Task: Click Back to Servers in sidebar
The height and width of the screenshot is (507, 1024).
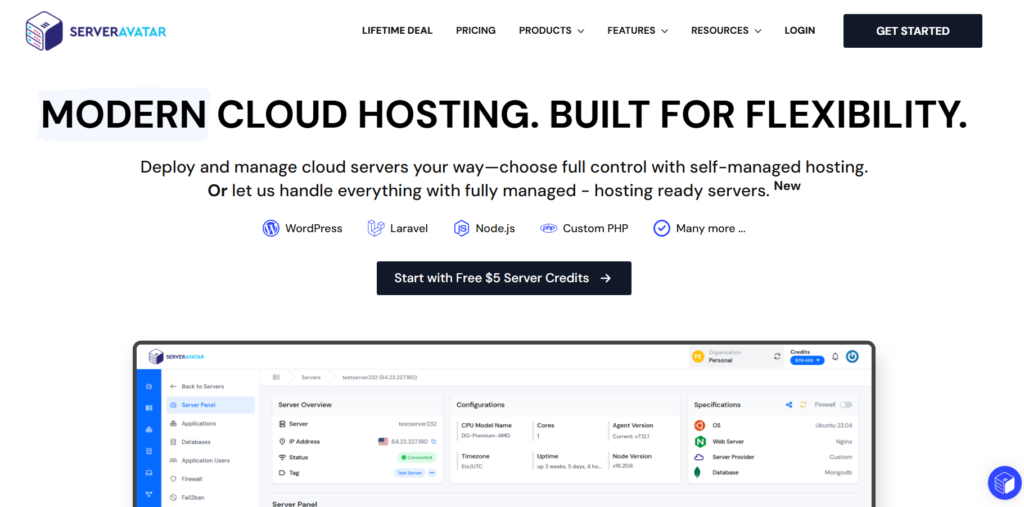Action: [x=197, y=387]
